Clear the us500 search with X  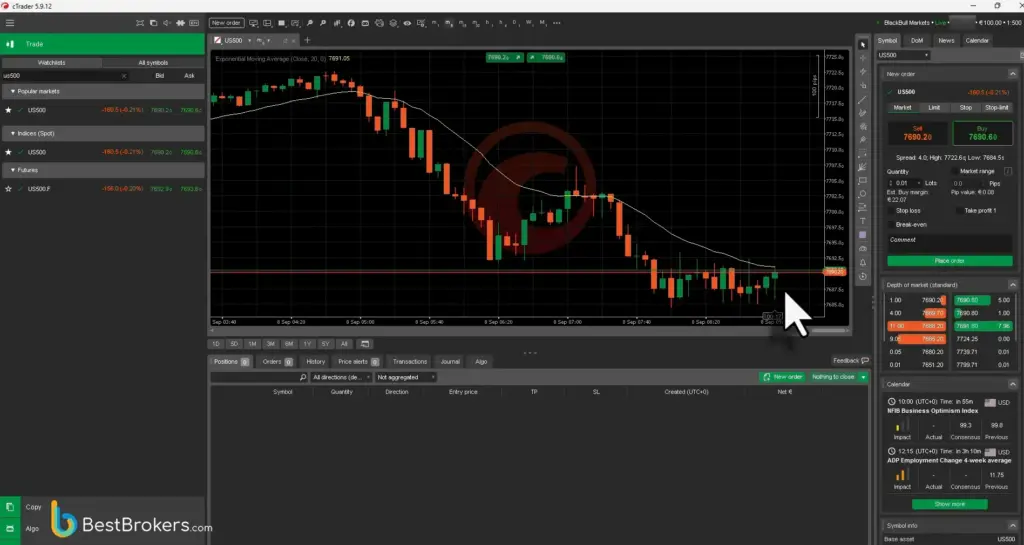point(124,76)
